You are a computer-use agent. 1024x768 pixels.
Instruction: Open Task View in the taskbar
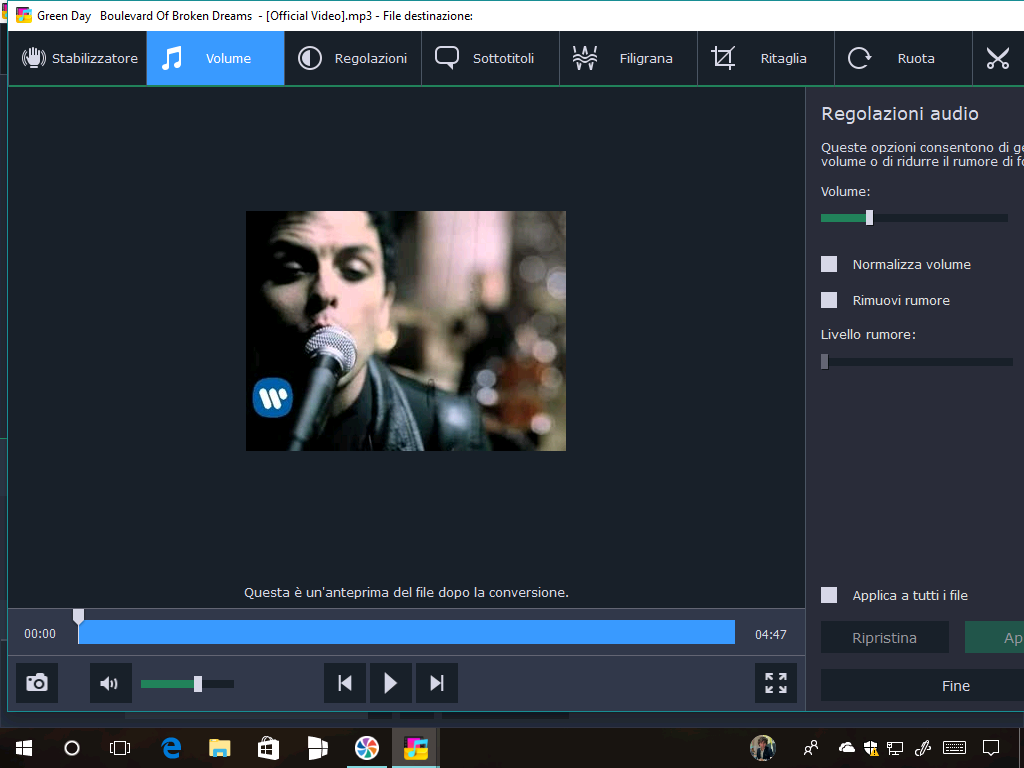120,748
